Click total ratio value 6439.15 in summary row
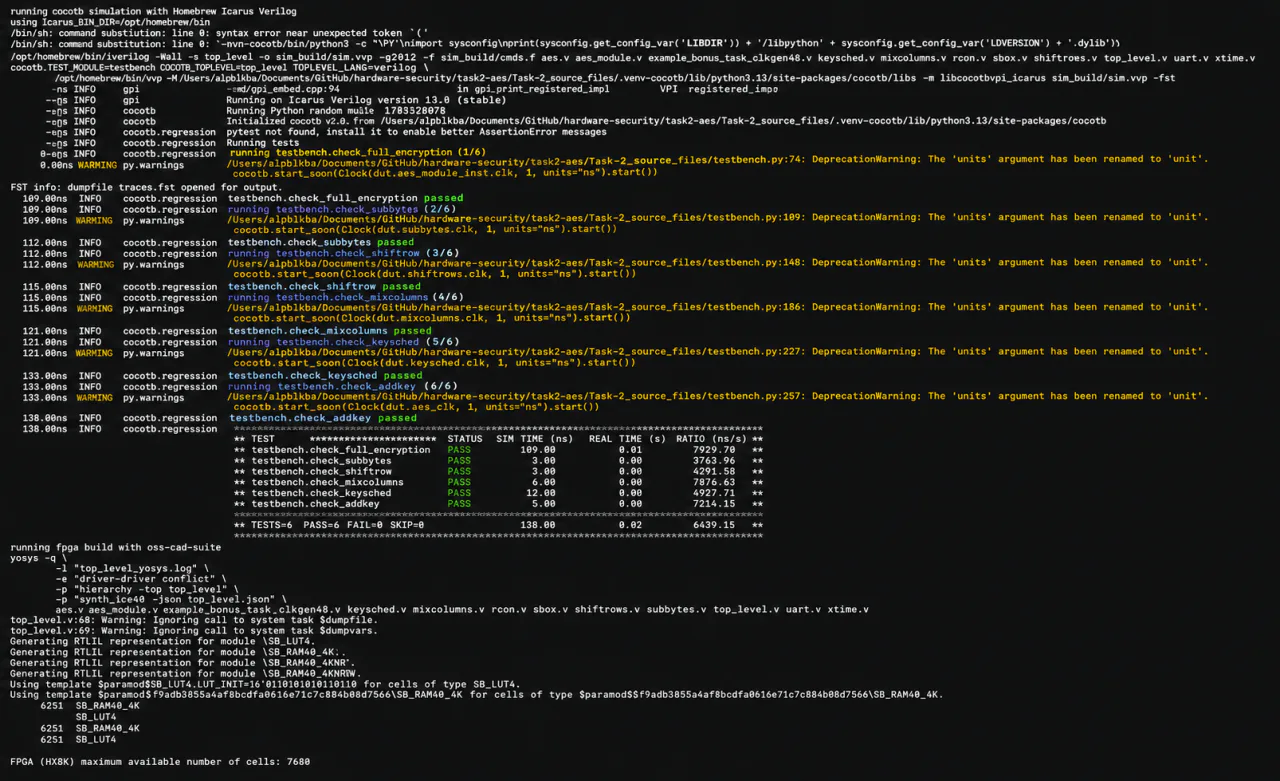Screen dimensions: 1280x781 714,525
